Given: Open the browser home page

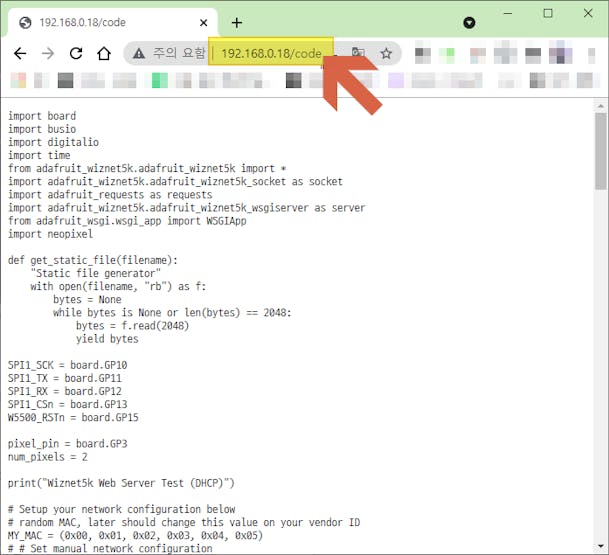Looking at the screenshot, I should 104,53.
